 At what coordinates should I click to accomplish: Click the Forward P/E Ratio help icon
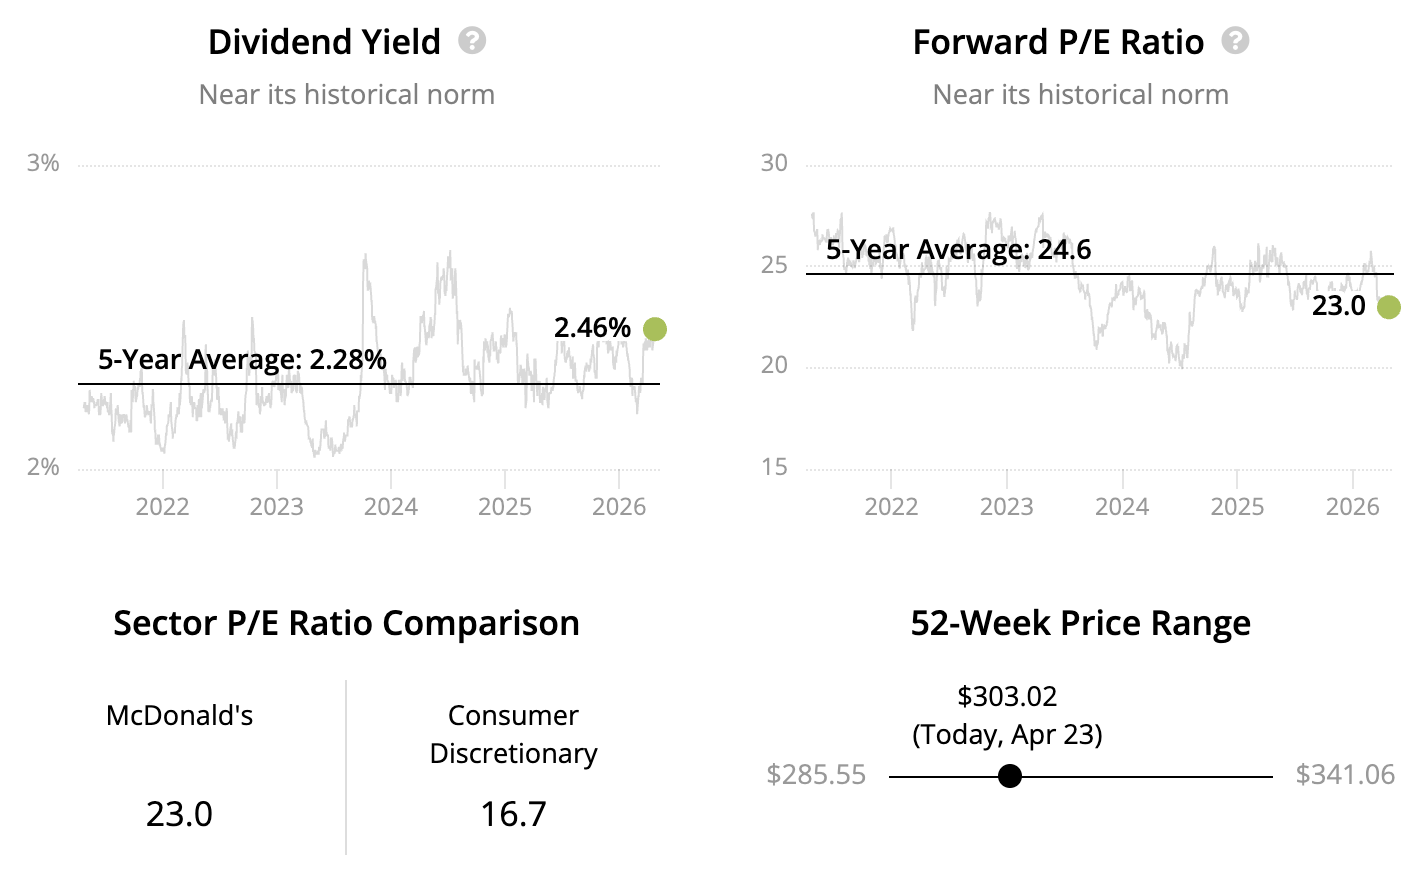pos(1235,41)
